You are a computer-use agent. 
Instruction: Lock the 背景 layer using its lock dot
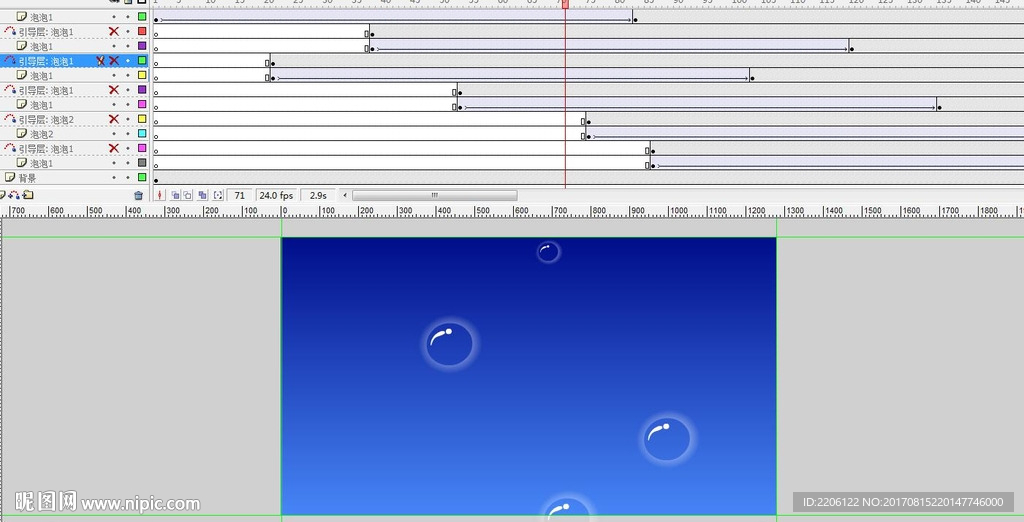(x=128, y=178)
